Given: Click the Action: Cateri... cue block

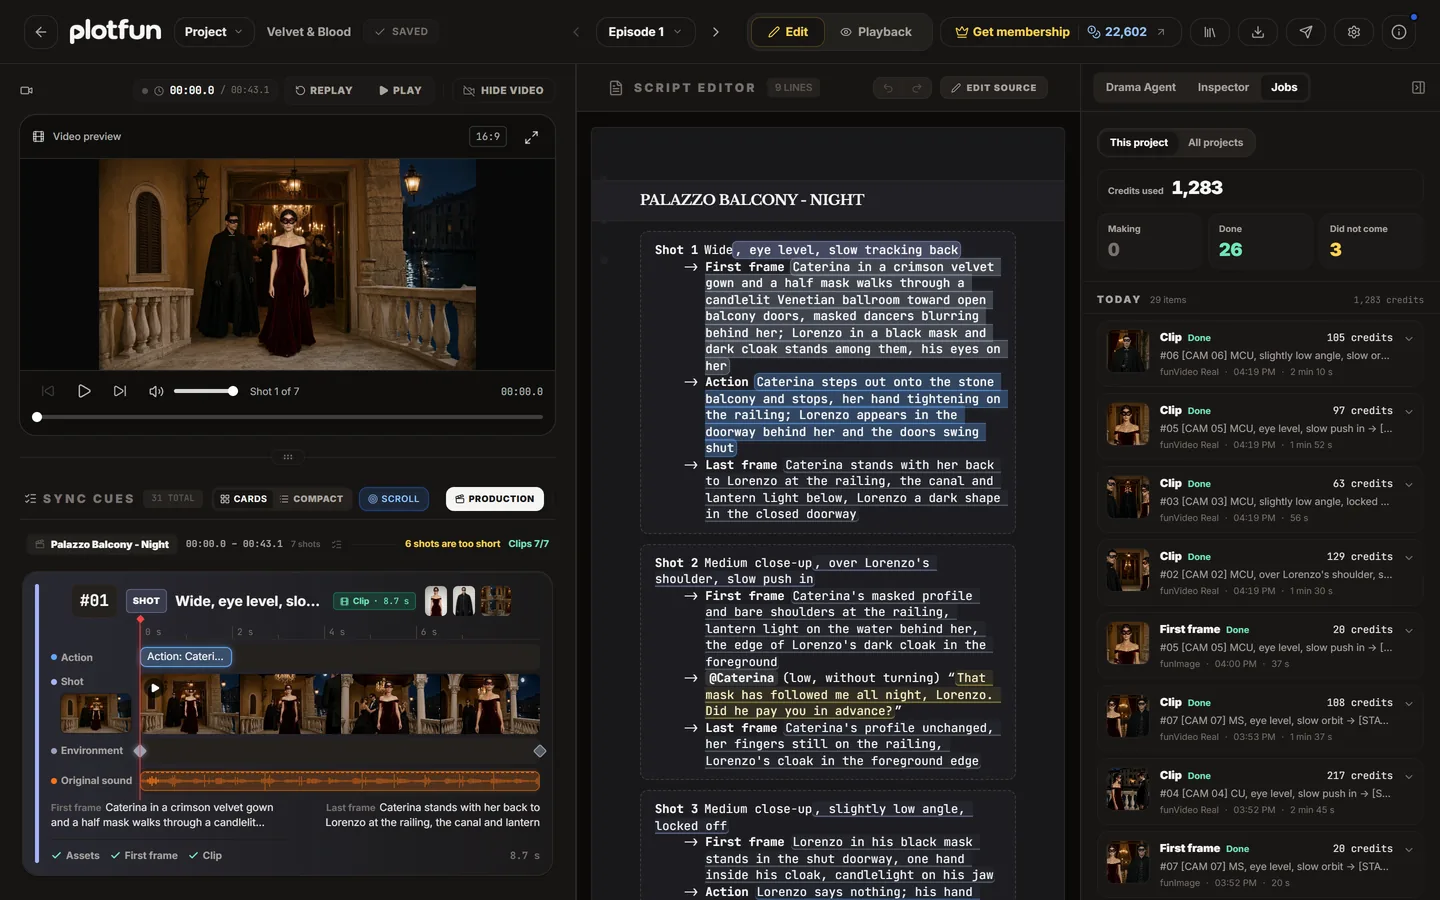Looking at the screenshot, I should tap(186, 657).
